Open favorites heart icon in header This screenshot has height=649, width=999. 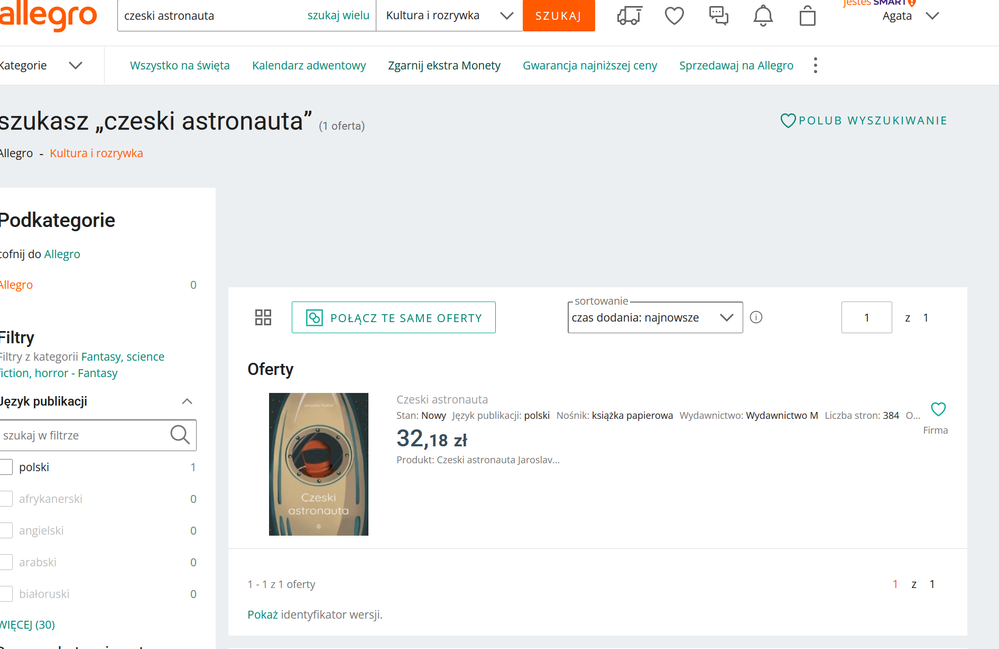674,15
